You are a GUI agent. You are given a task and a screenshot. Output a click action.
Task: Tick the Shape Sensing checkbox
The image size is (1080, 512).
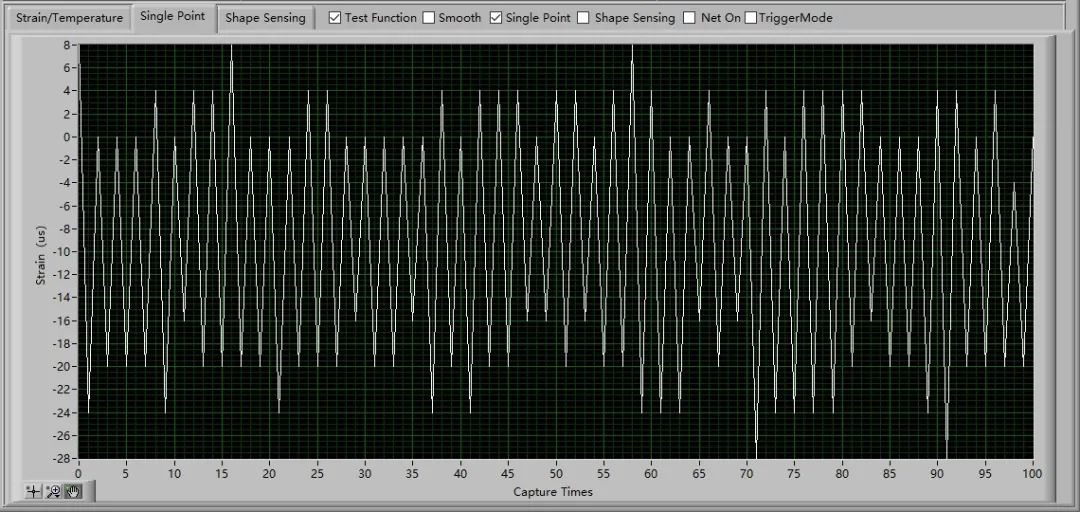[585, 18]
